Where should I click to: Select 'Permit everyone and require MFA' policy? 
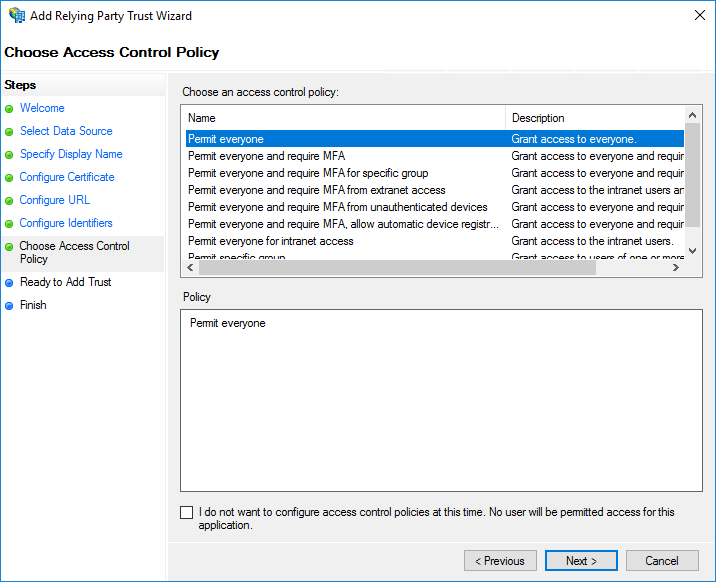pos(267,156)
